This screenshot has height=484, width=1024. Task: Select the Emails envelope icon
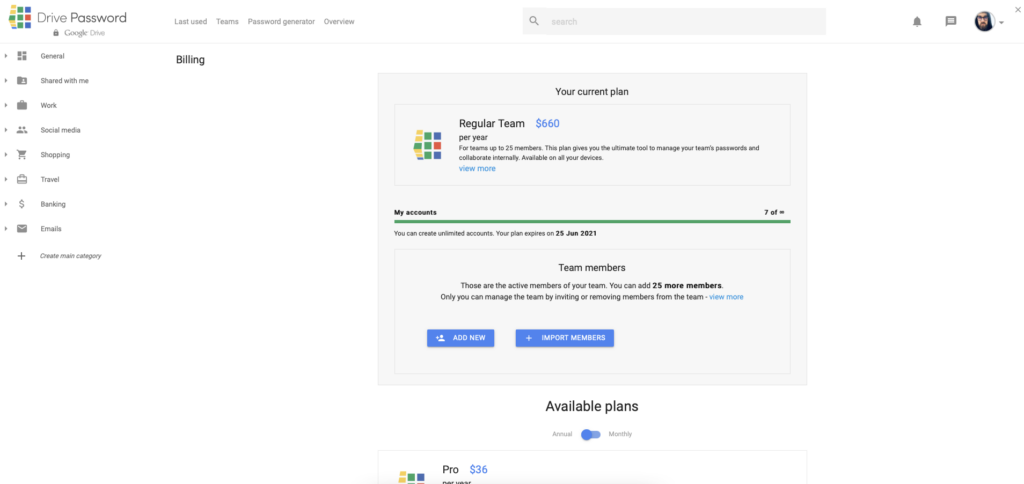point(22,229)
